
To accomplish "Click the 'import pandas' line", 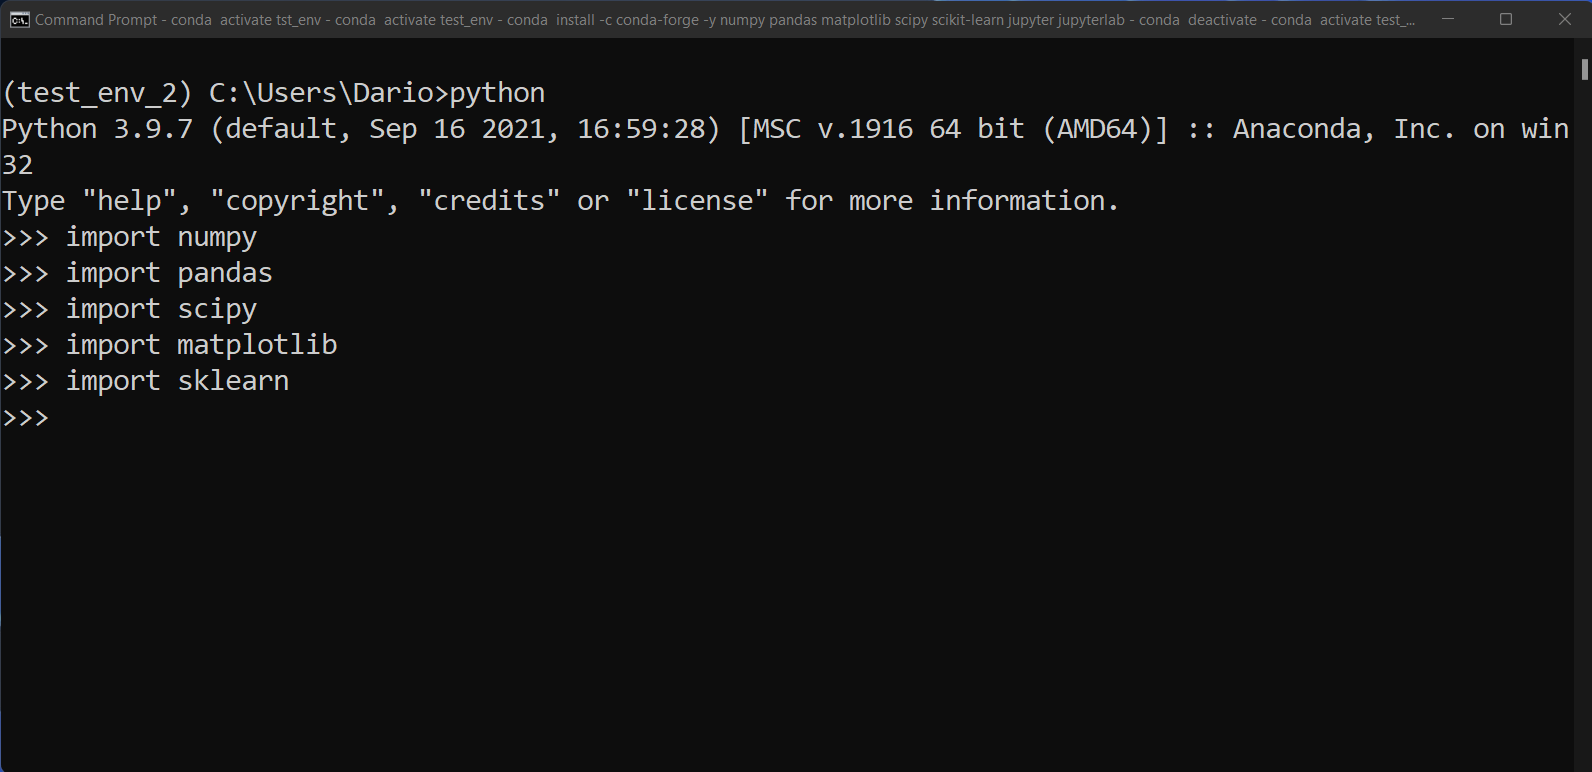I will pos(168,273).
